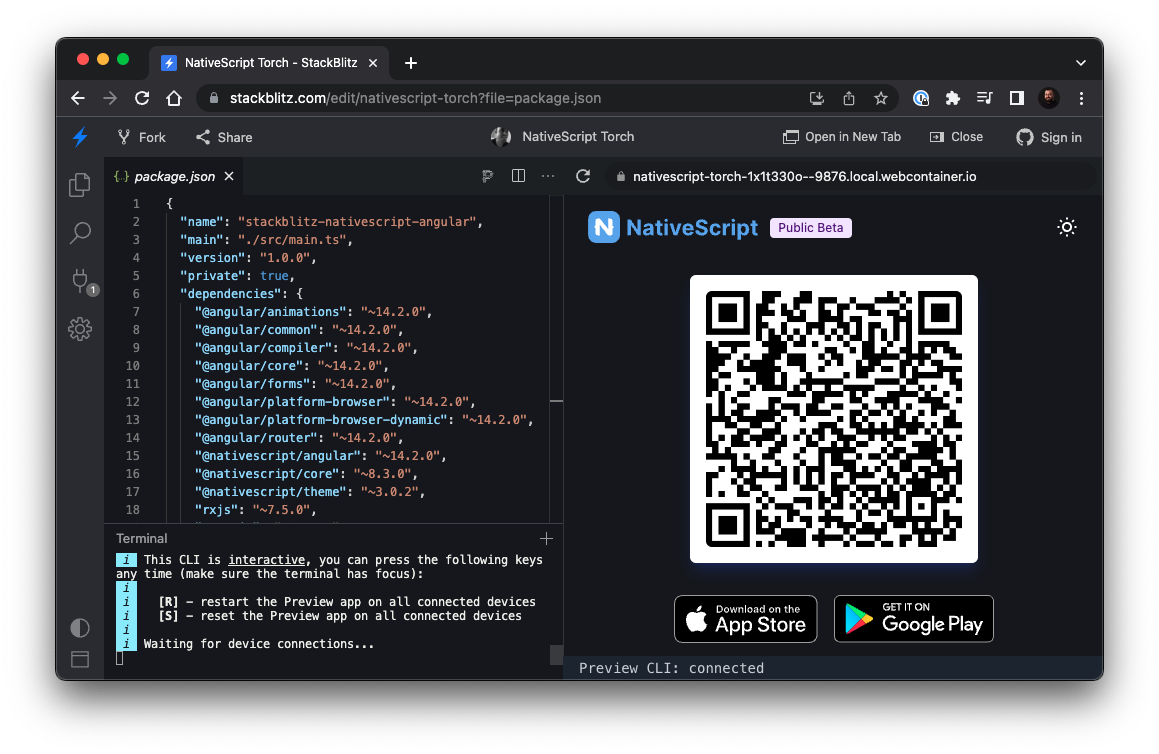The image size is (1159, 754).
Task: Click the Fork button
Action: coord(141,137)
